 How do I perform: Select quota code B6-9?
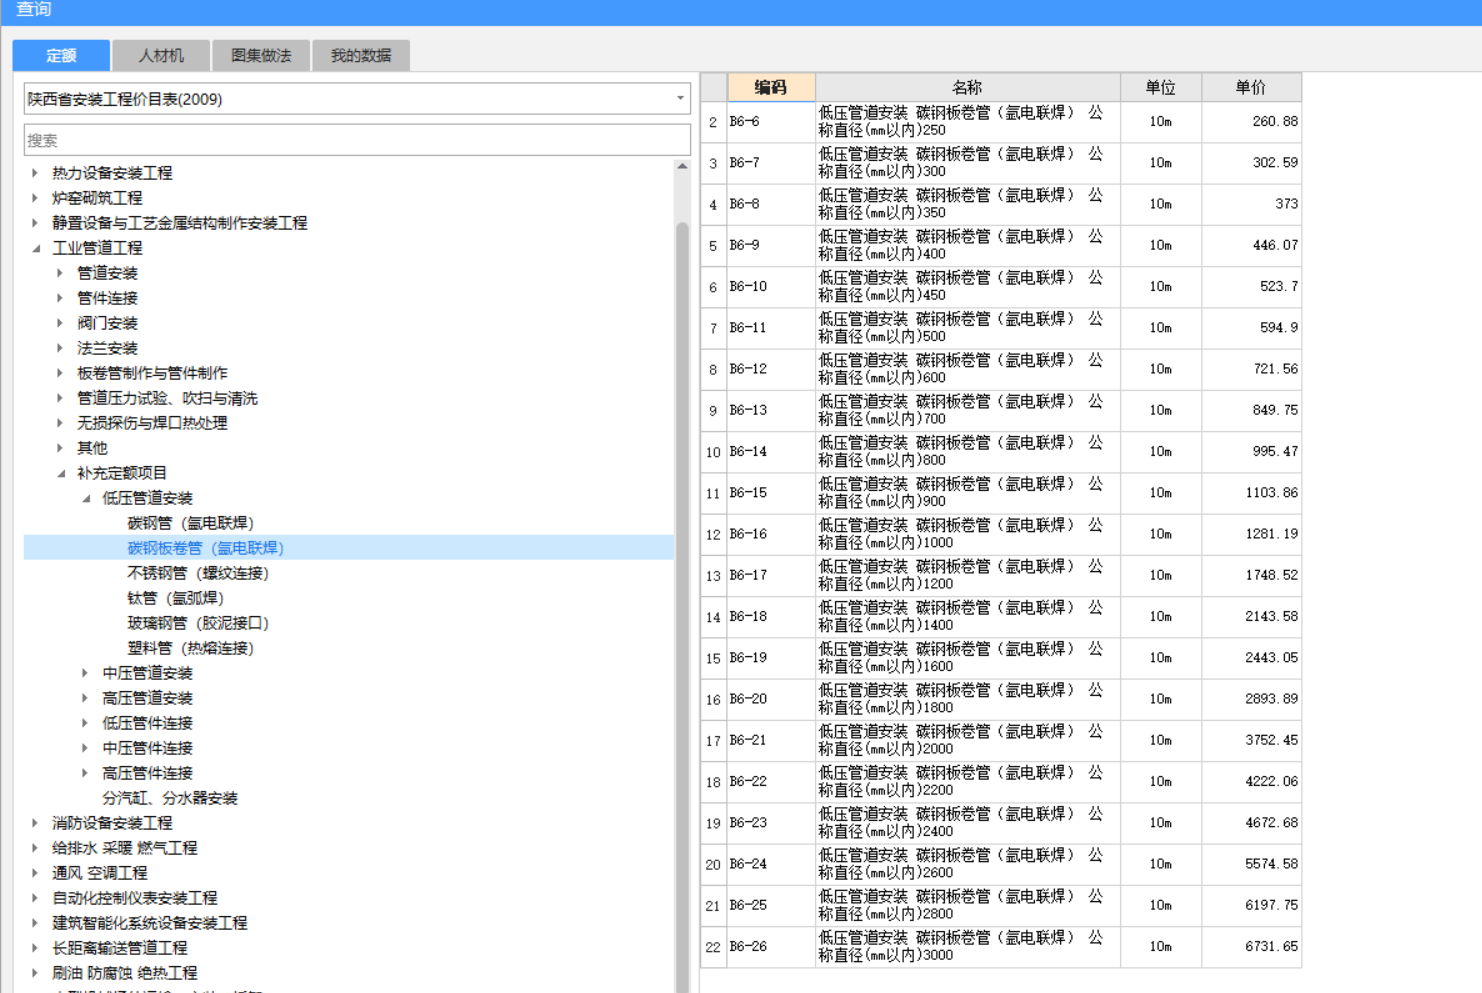771,245
